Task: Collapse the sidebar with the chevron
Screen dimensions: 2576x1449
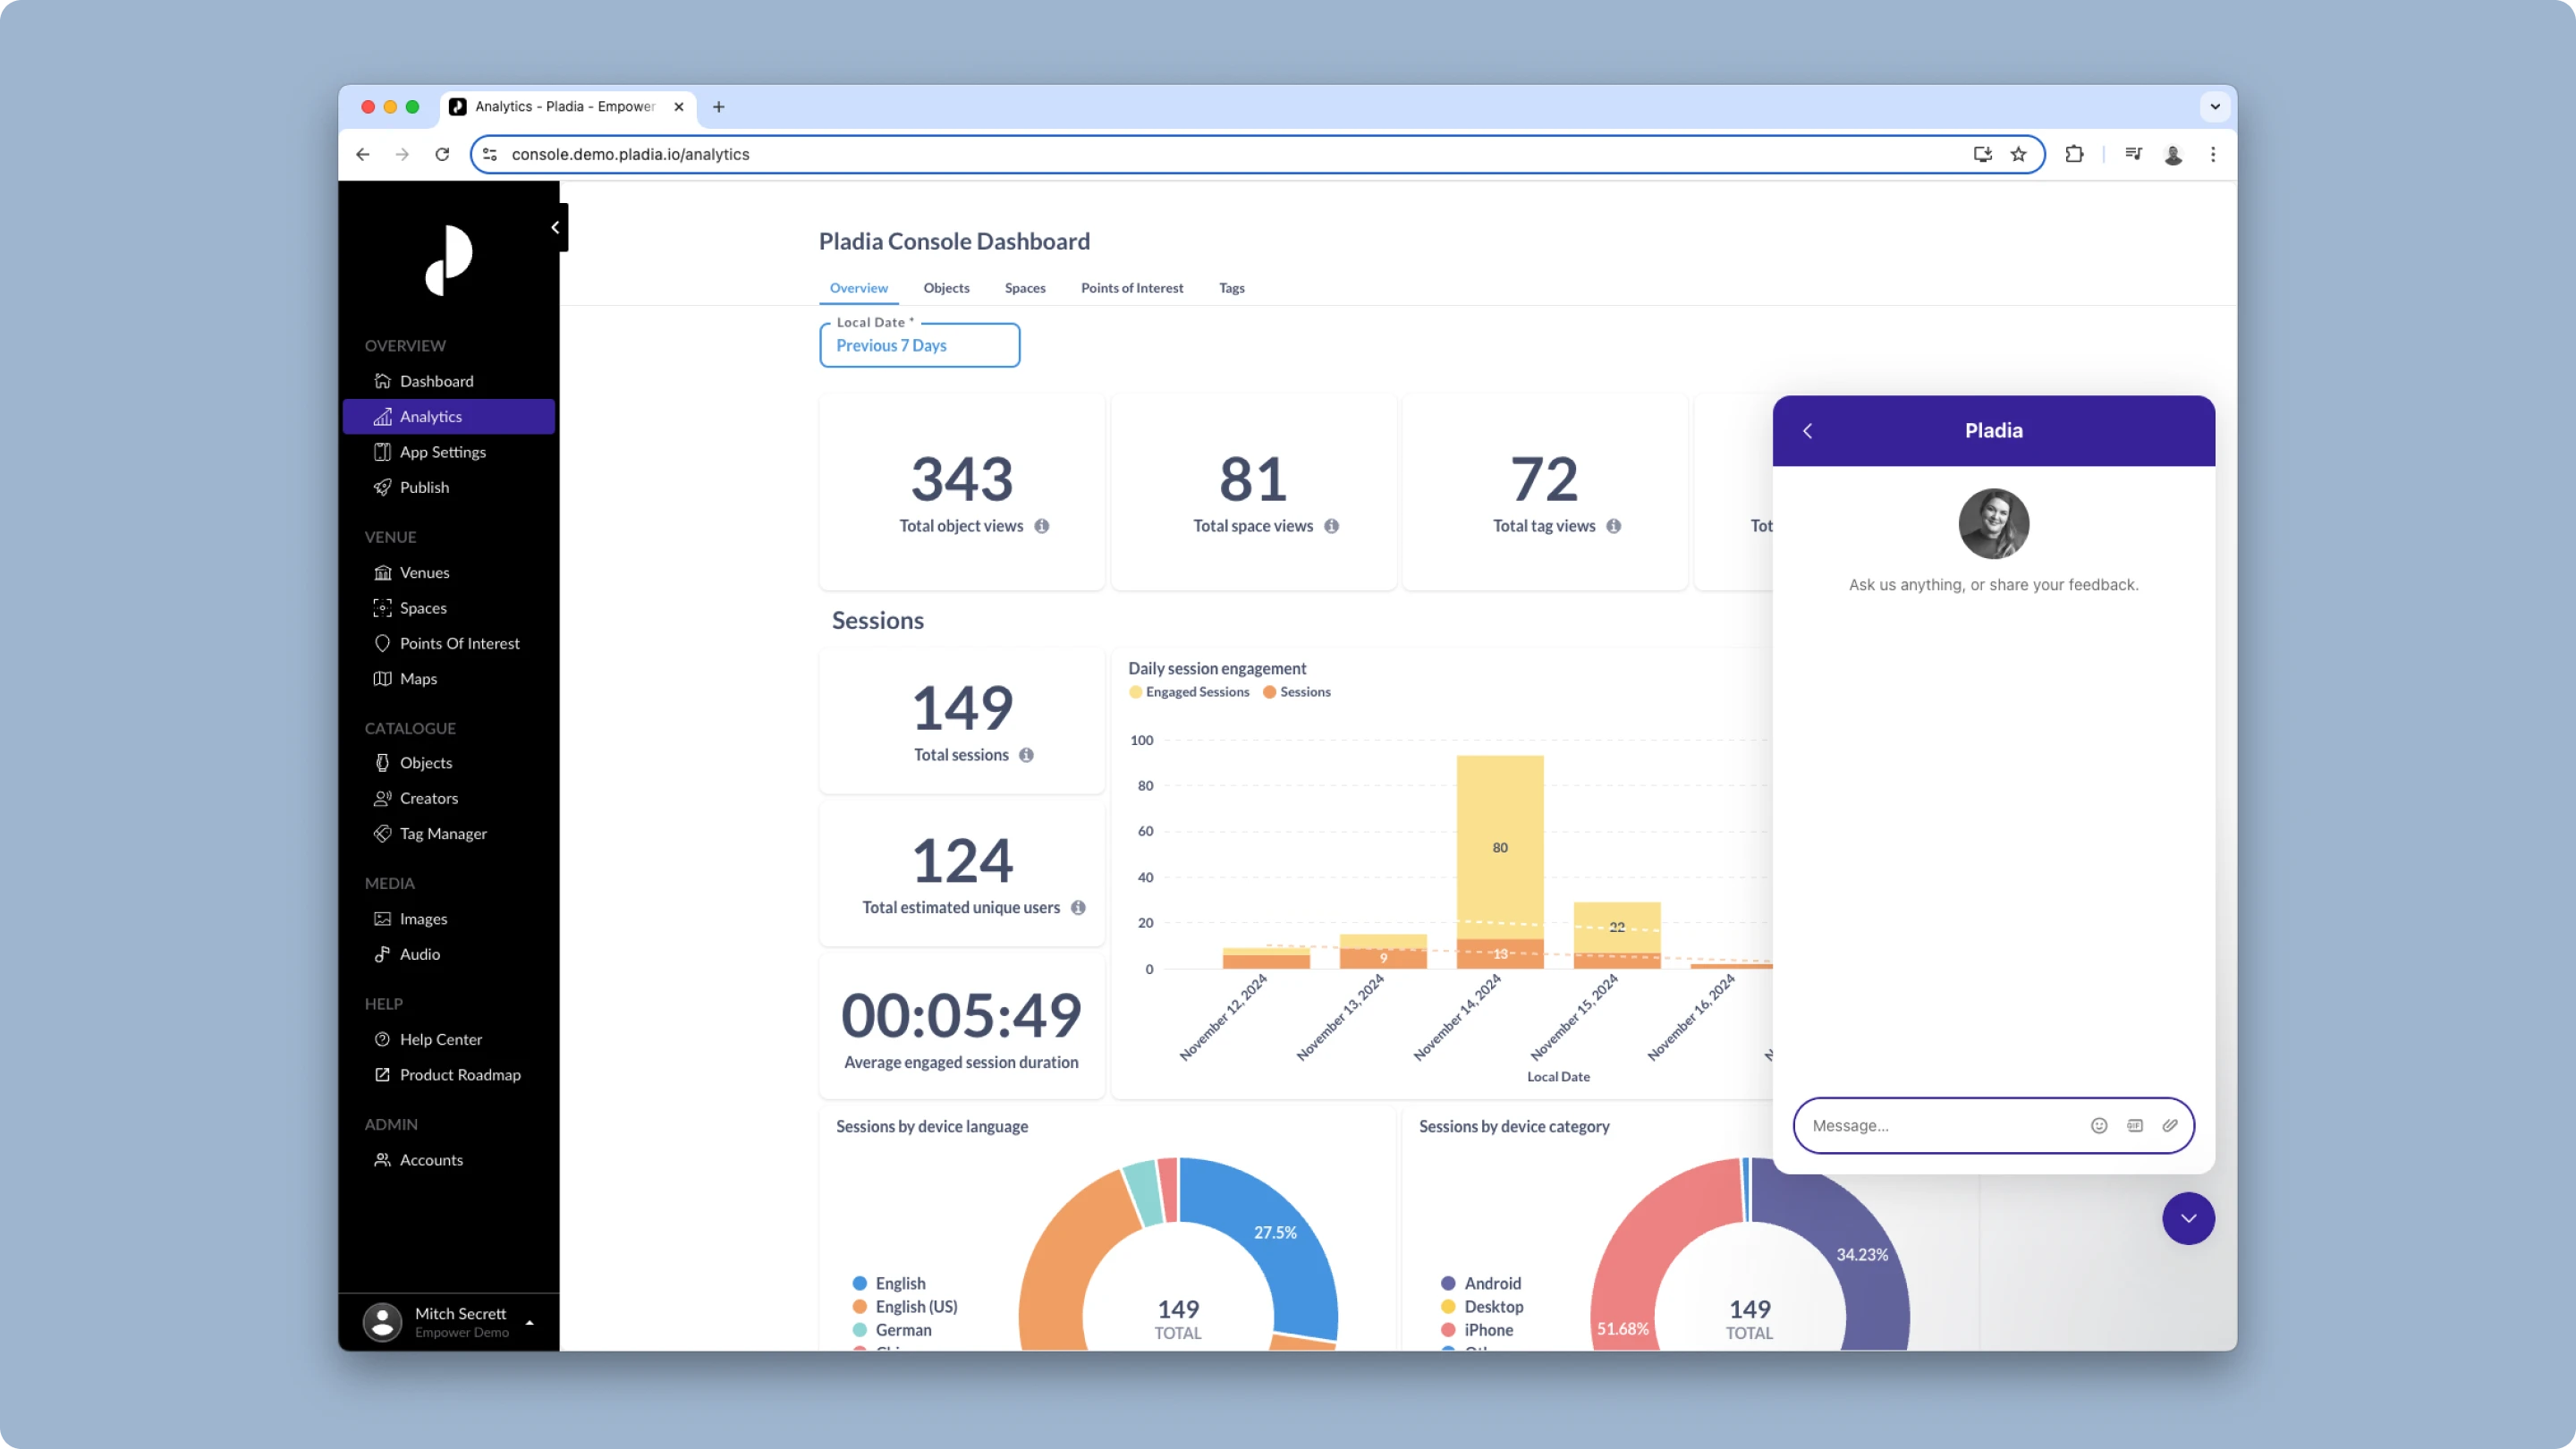Action: (x=555, y=228)
